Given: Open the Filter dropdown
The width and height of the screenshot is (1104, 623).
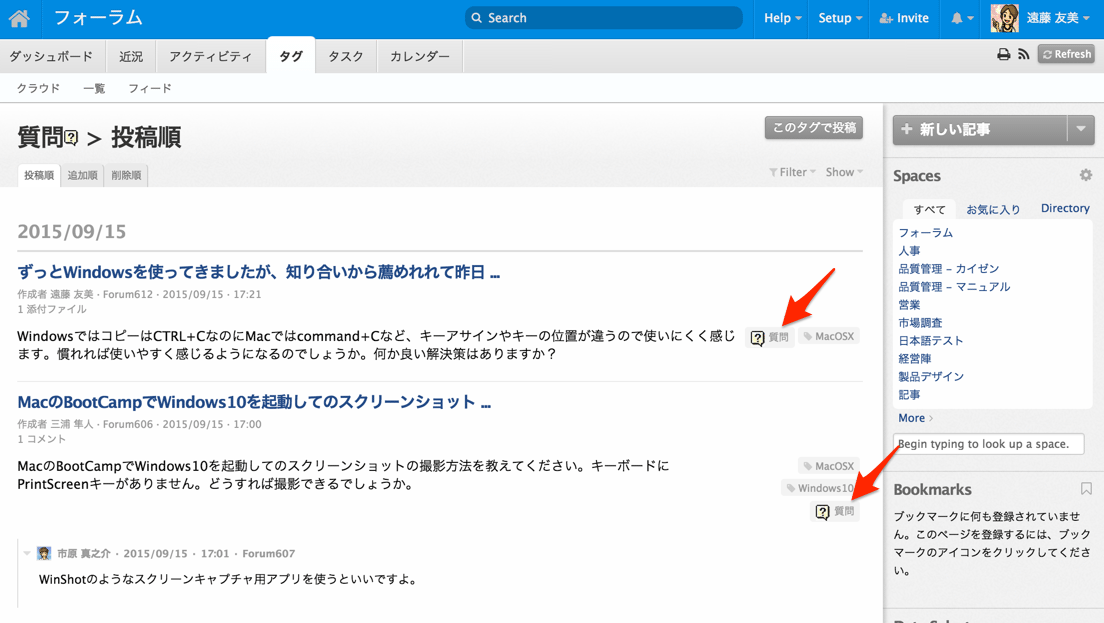Looking at the screenshot, I should coord(792,172).
